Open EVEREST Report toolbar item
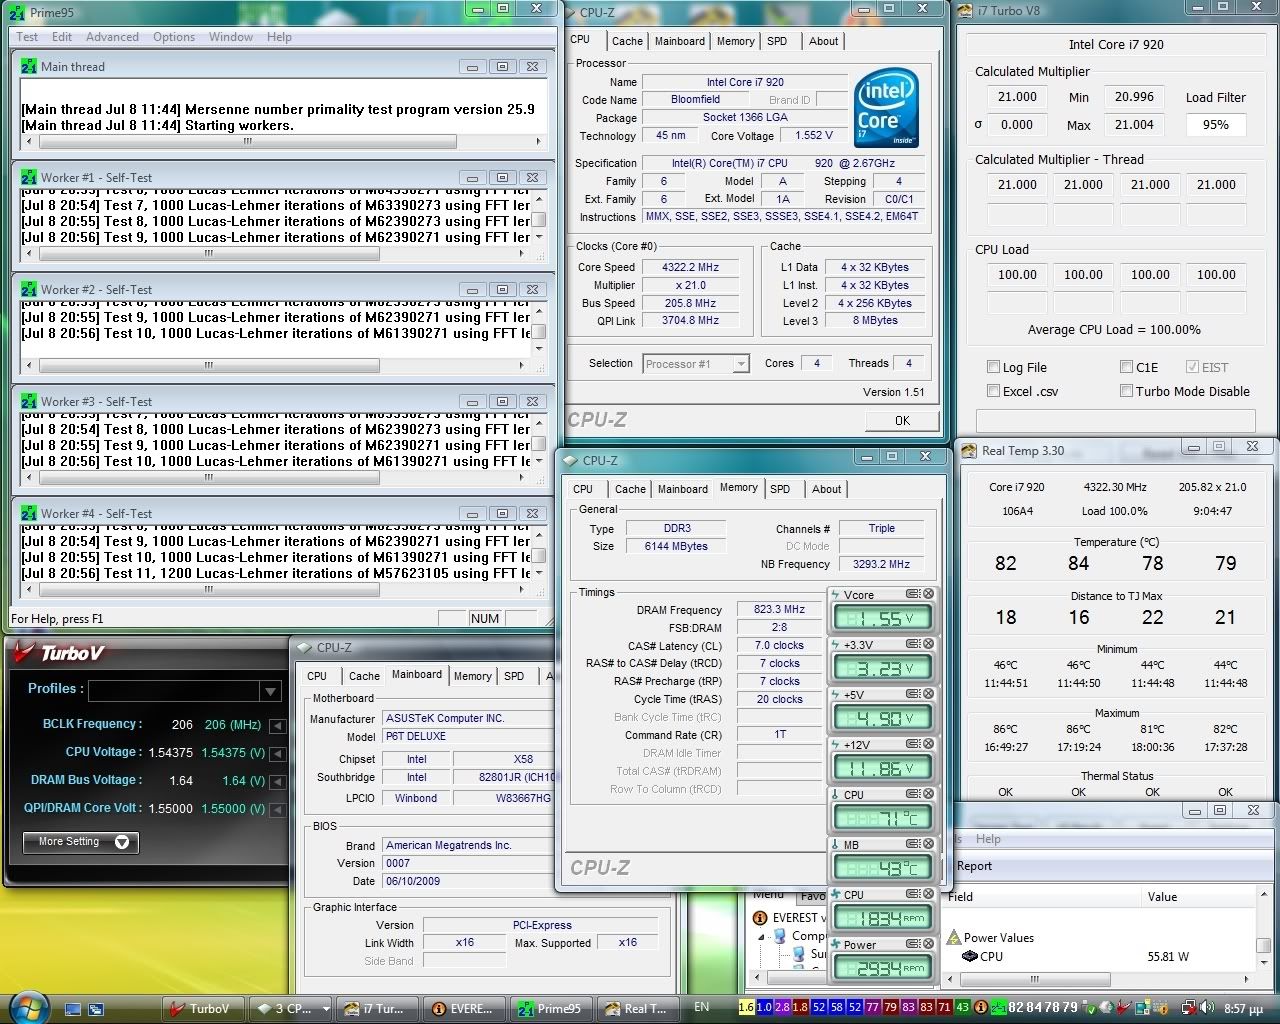1280x1024 pixels. tap(975, 866)
